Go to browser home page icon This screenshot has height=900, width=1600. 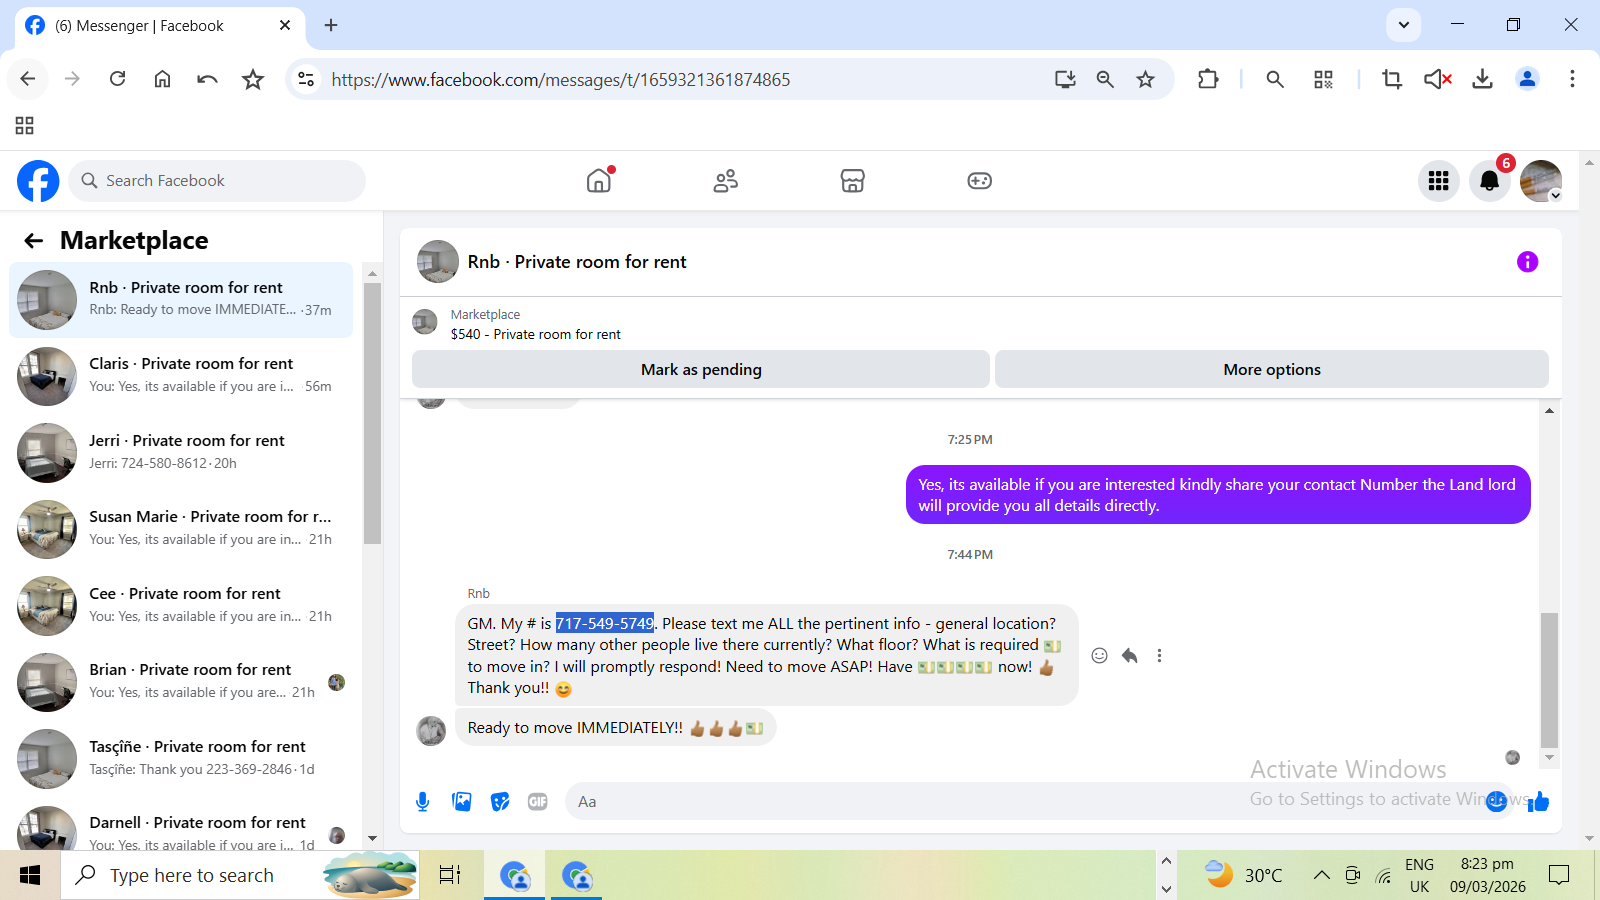pyautogui.click(x=162, y=79)
